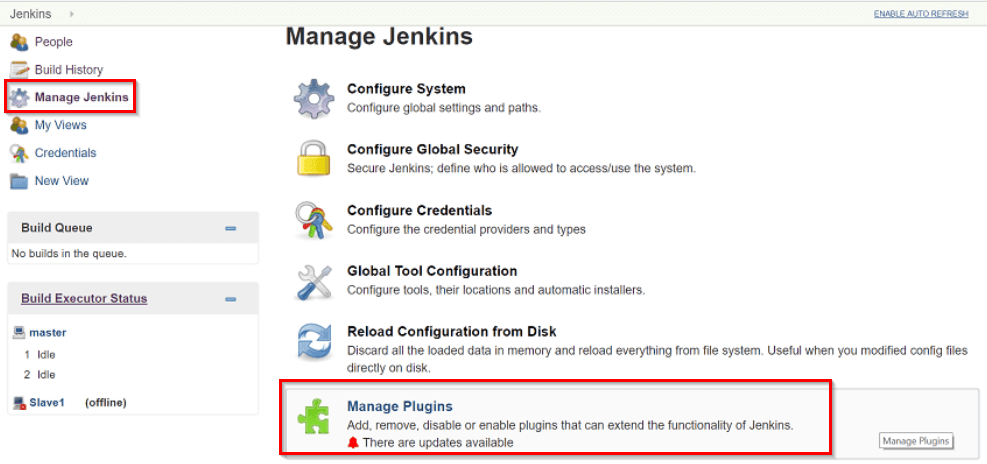Open the Manage Plugins title link
Image resolution: width=987 pixels, height=464 pixels.
point(400,407)
